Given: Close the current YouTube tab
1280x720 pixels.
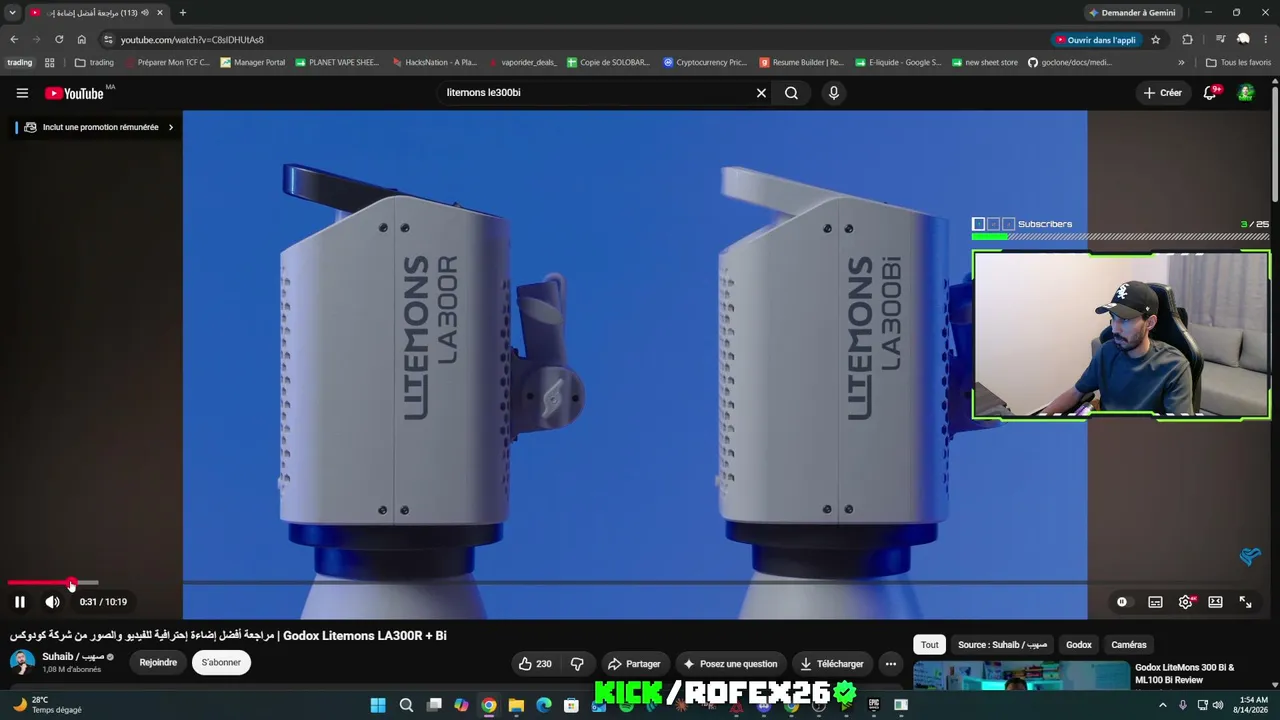Looking at the screenshot, I should [x=159, y=13].
